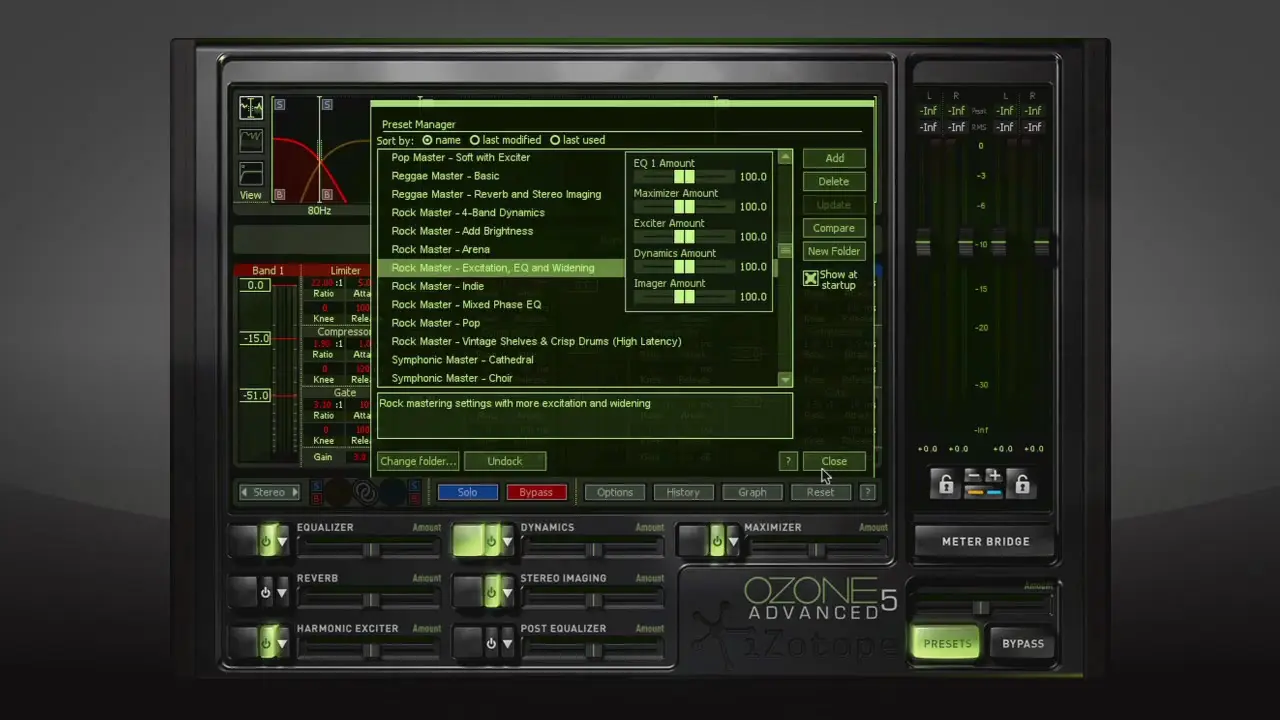Image resolution: width=1280 pixels, height=720 pixels.
Task: Select the Rock Master - Pop preset
Action: (x=436, y=323)
